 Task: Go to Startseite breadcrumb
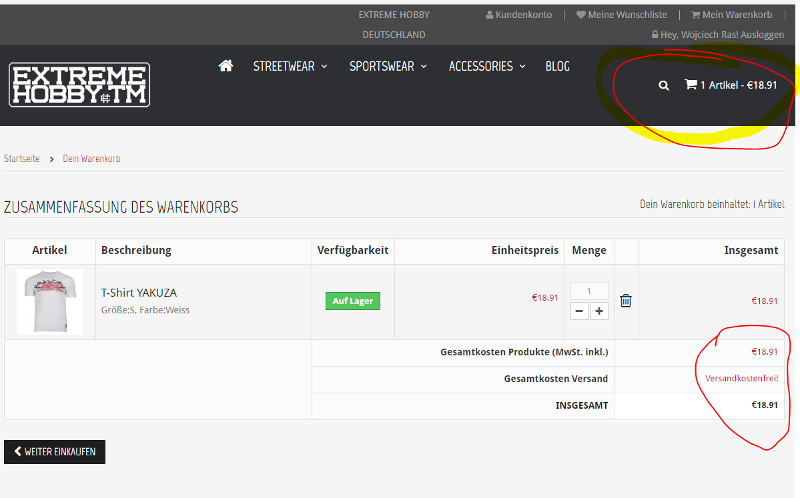tap(21, 159)
